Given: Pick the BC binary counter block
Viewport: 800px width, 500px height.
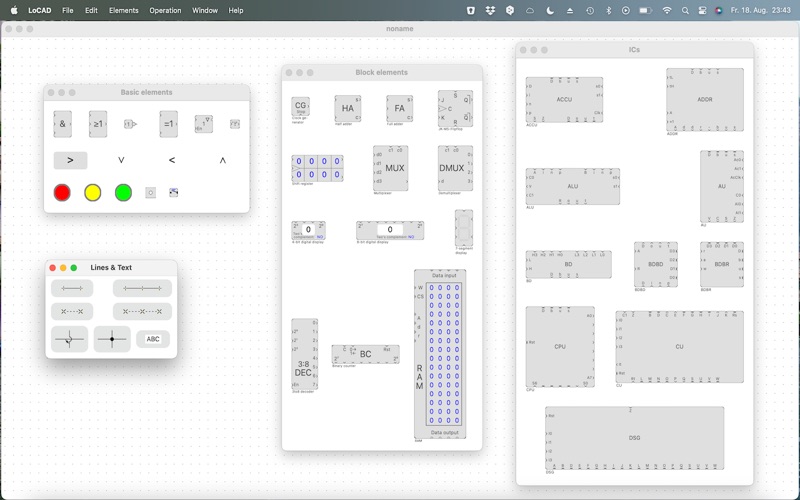Looking at the screenshot, I should [365, 354].
